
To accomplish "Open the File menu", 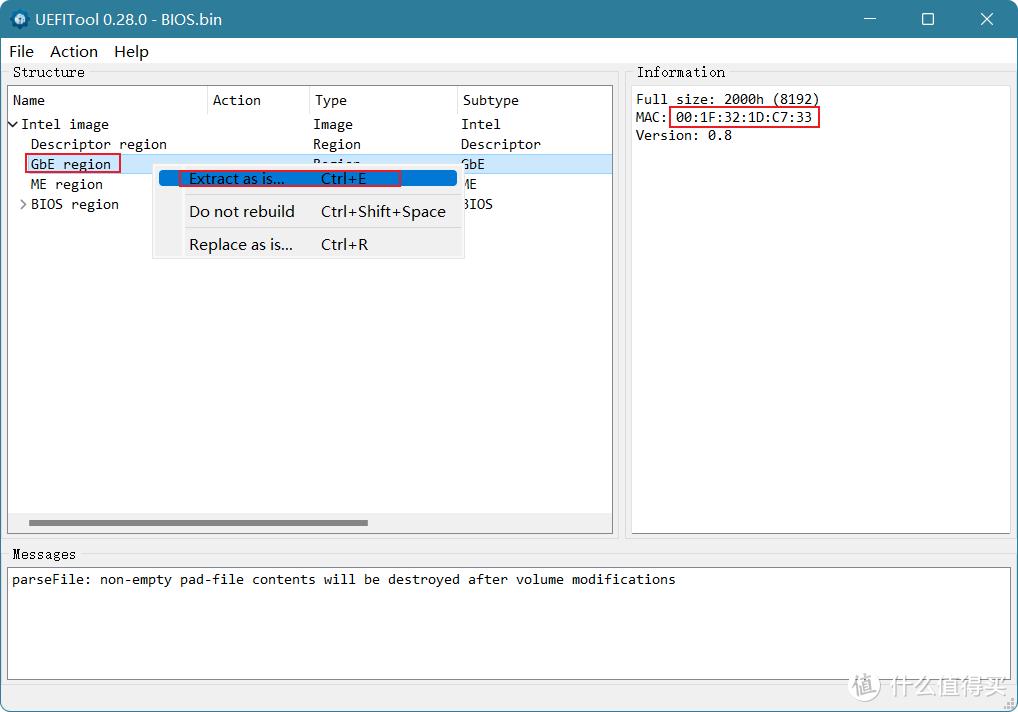I will point(21,52).
